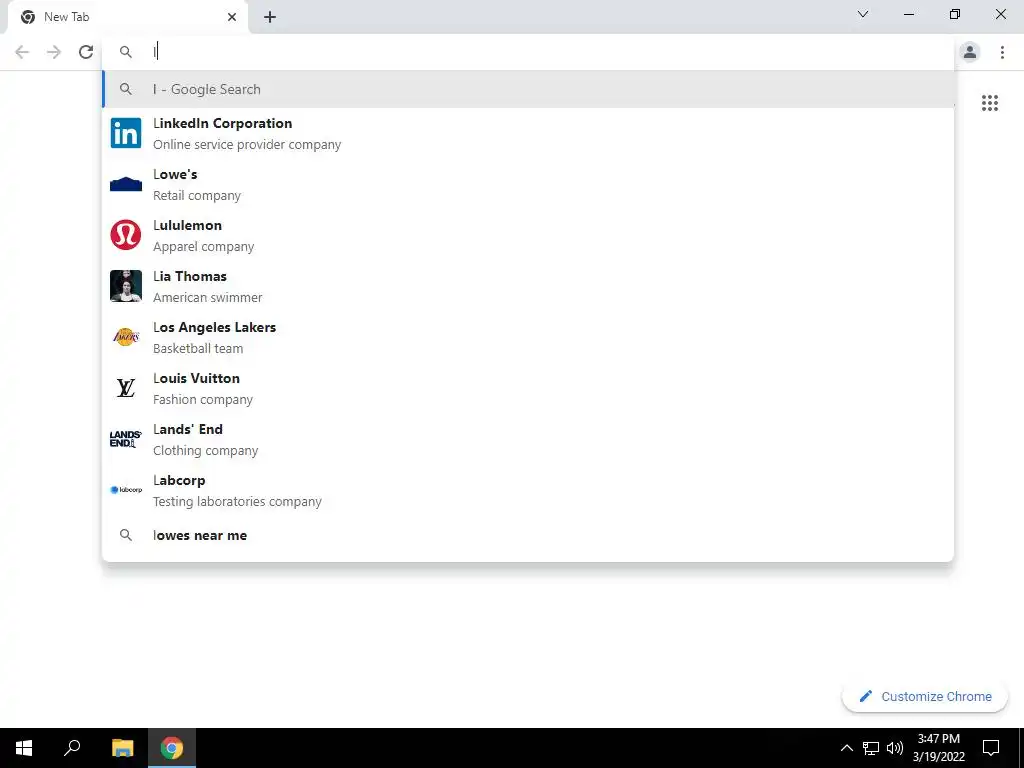
Task: Select the New Tab tab
Action: (x=127, y=17)
